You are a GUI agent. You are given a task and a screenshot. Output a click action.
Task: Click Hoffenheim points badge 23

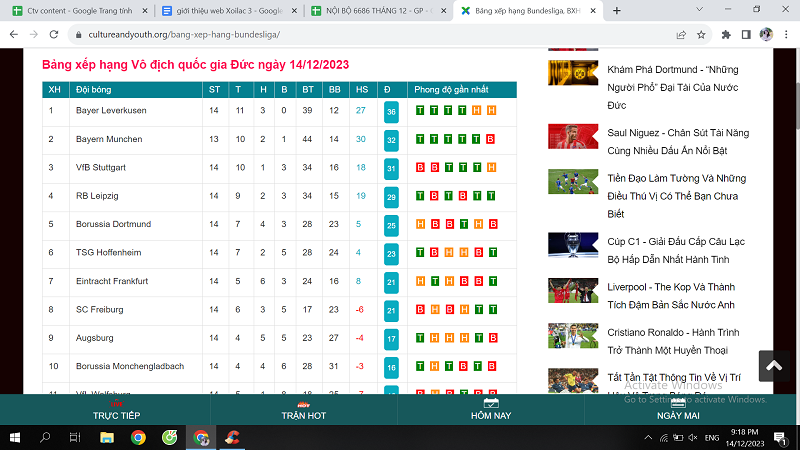391,254
